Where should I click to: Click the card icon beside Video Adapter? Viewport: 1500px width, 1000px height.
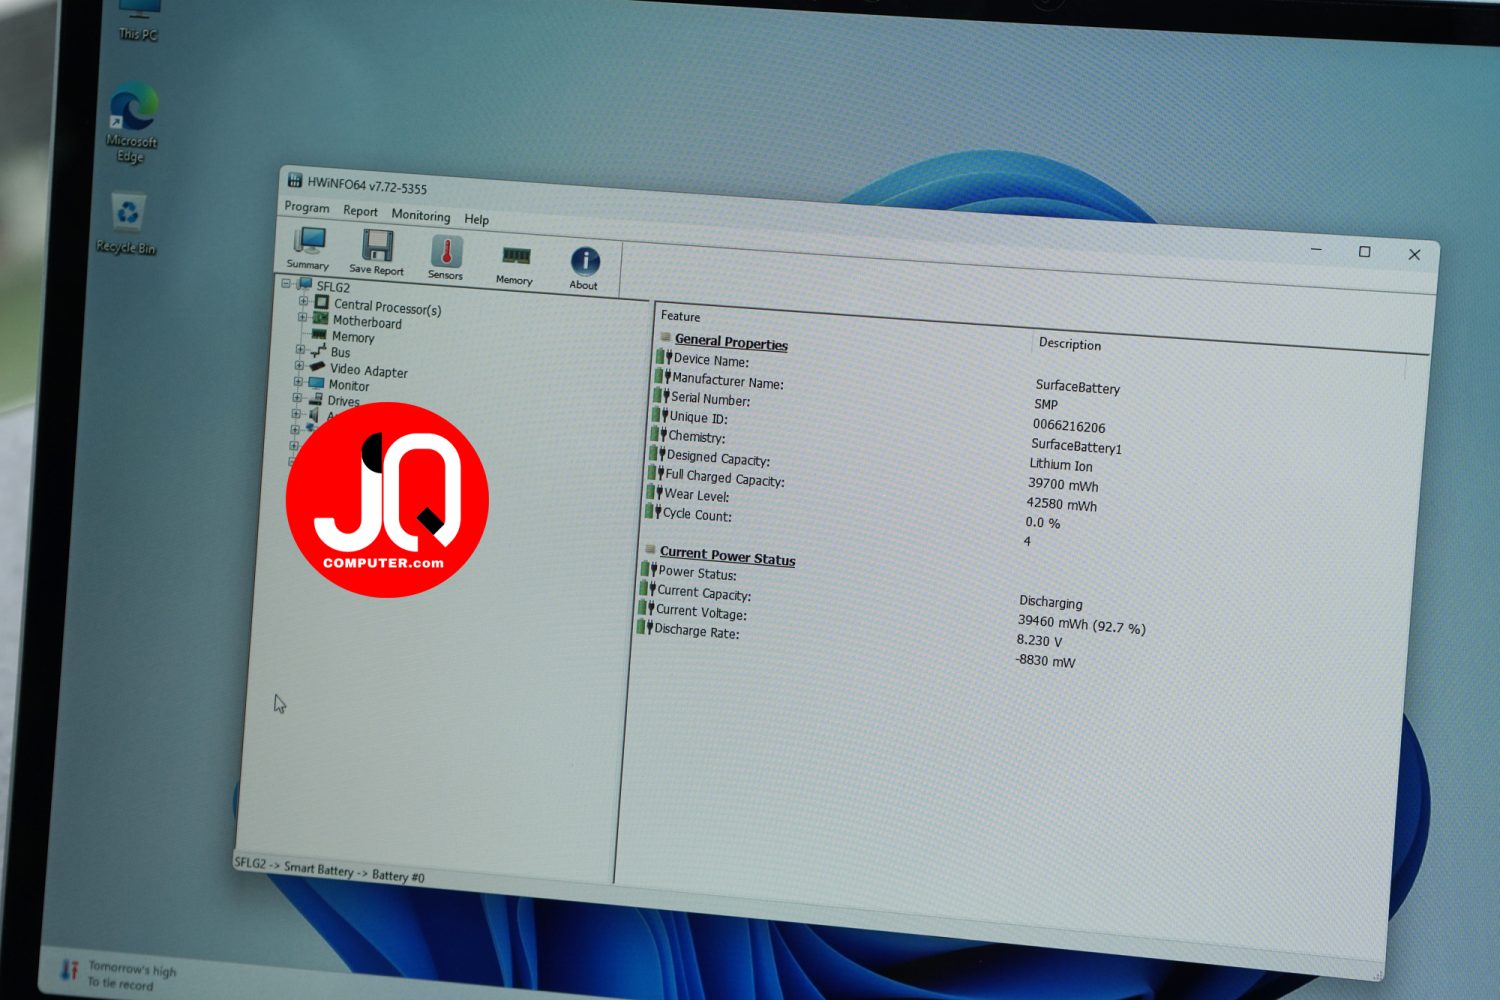[x=317, y=366]
